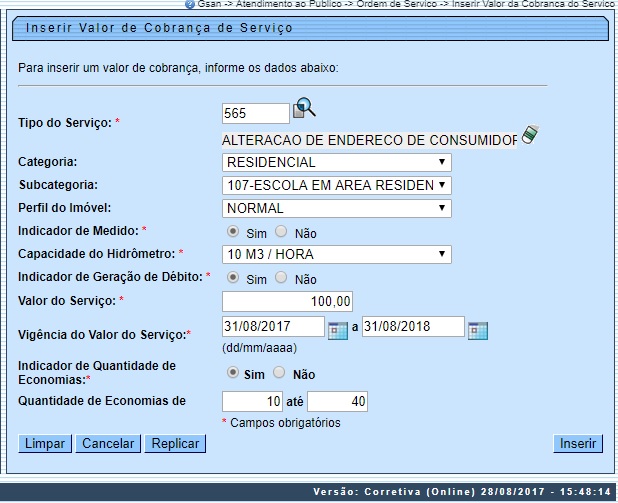Open the Categoria dropdown
618x503 pixels.
pos(336,162)
